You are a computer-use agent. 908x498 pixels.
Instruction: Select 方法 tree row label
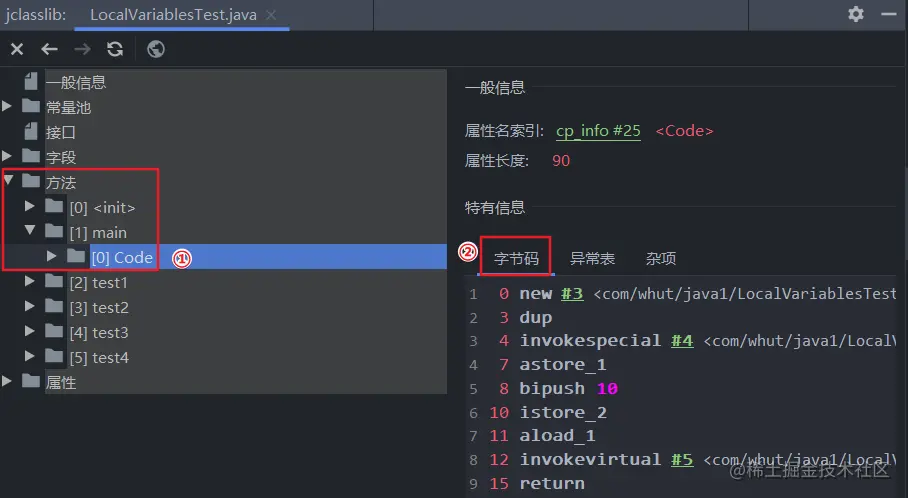pos(61,182)
